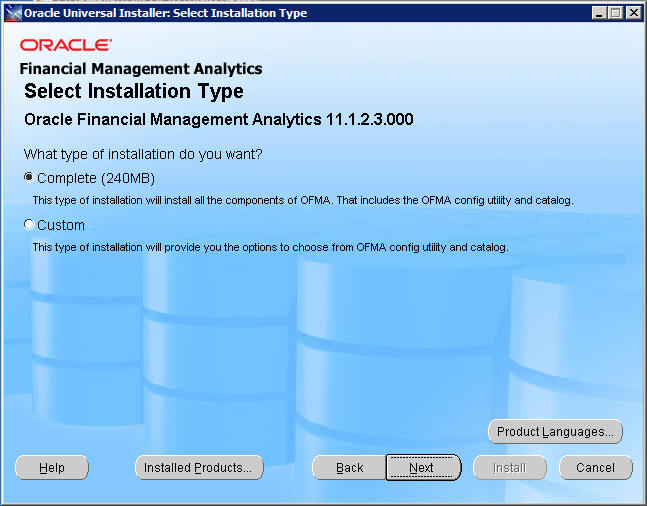Screen dimensions: 647x506
Task: Go Back to previous installer step
Action: [x=349, y=468]
